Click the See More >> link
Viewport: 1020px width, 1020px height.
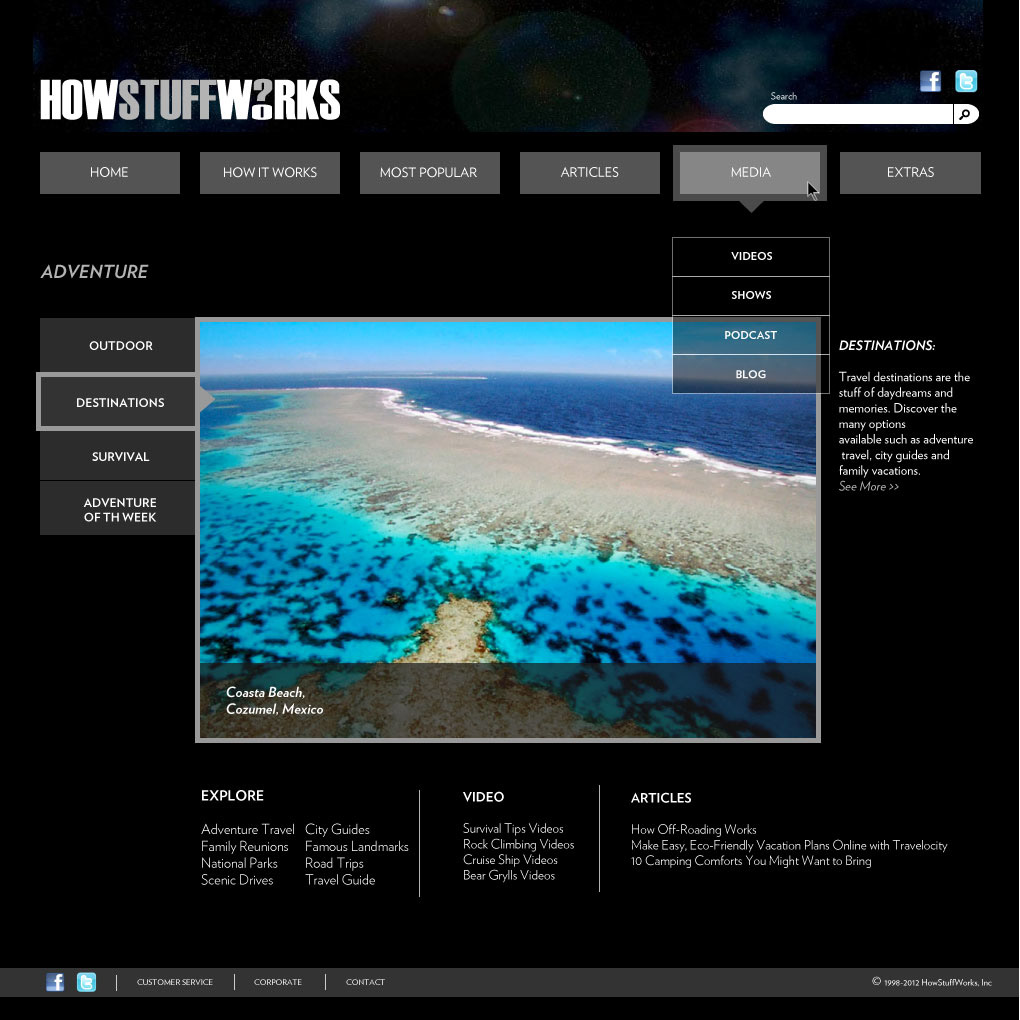[868, 487]
